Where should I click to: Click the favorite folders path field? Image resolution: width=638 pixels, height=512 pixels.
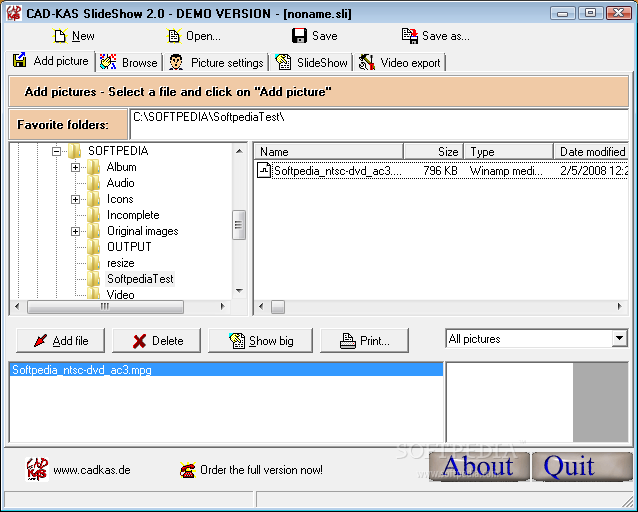[x=379, y=124]
